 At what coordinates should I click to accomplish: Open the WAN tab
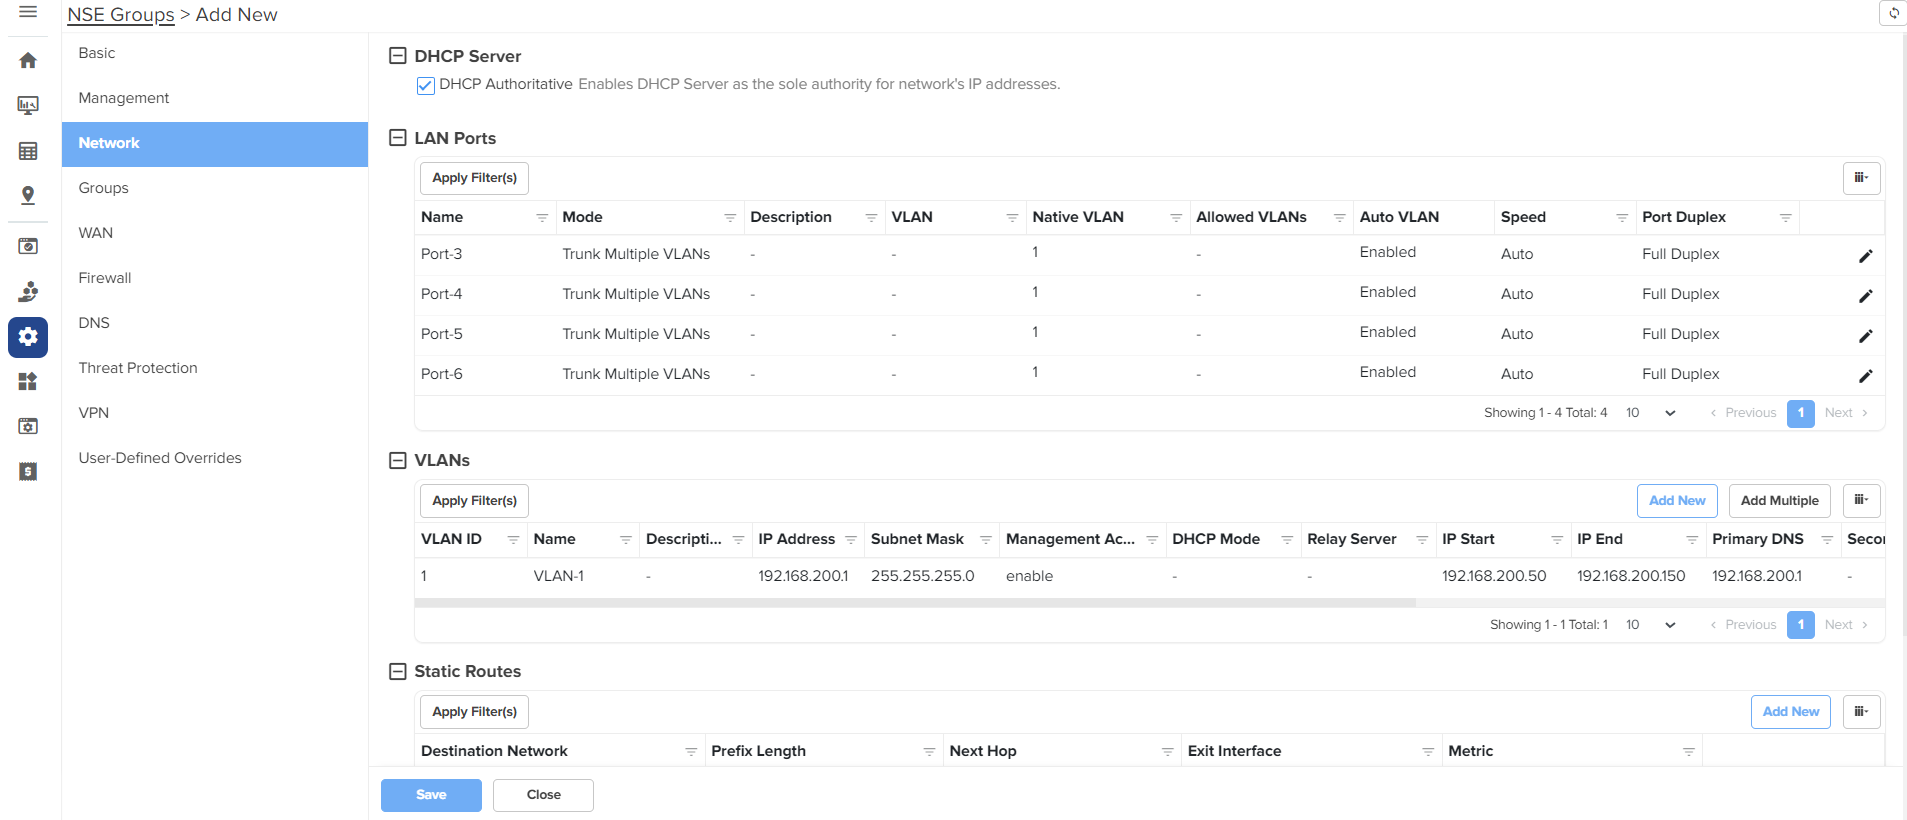click(x=215, y=233)
